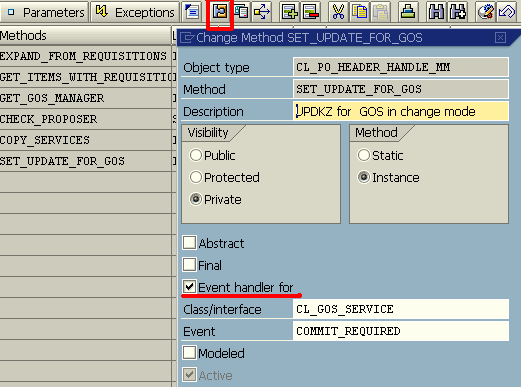Click the Class/interface field CL_GOS_SERVICE
The height and width of the screenshot is (387, 521).
(401, 309)
